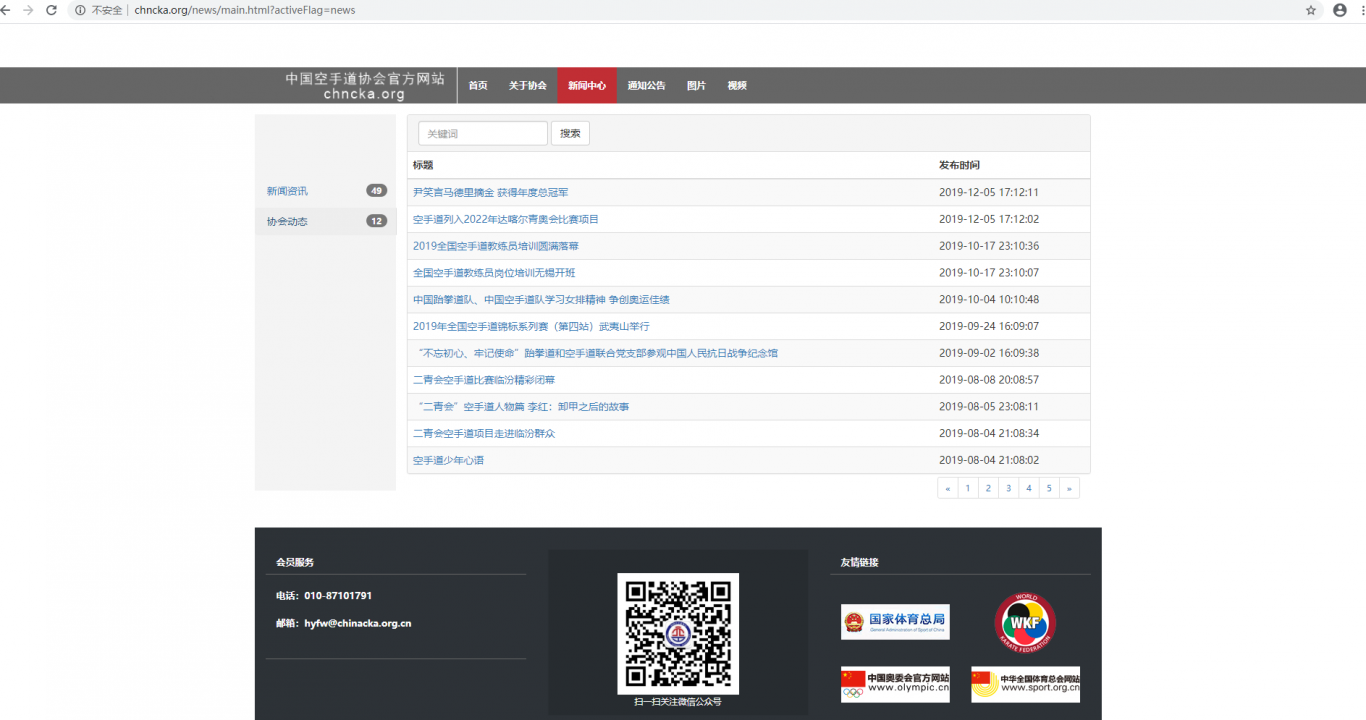Click the WeChat QR code image
The width and height of the screenshot is (1366, 720).
(678, 633)
